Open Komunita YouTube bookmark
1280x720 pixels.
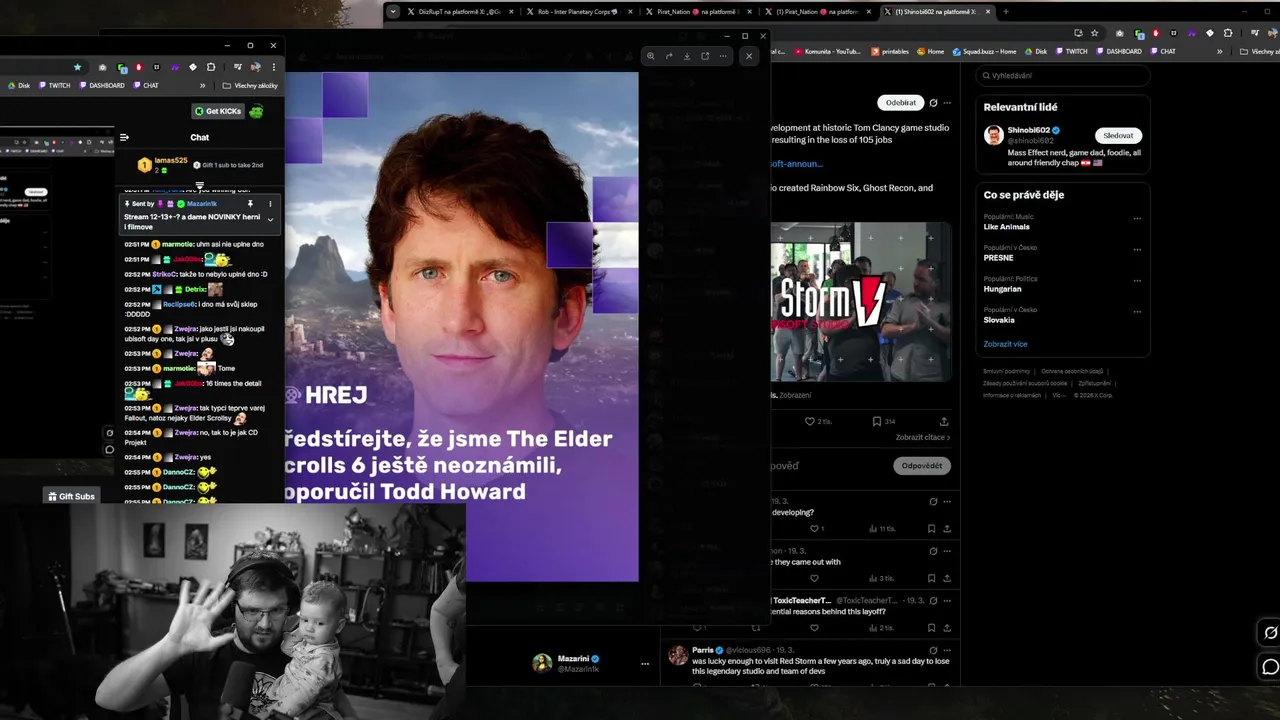point(826,51)
